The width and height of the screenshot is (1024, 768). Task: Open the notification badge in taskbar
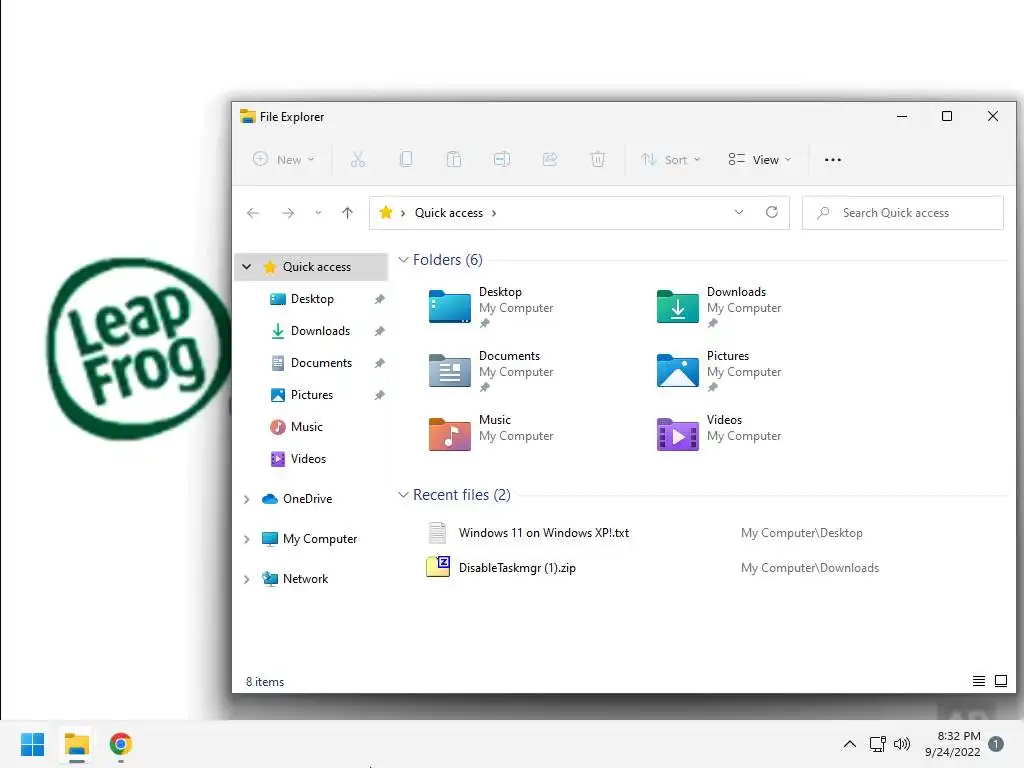[x=996, y=744]
